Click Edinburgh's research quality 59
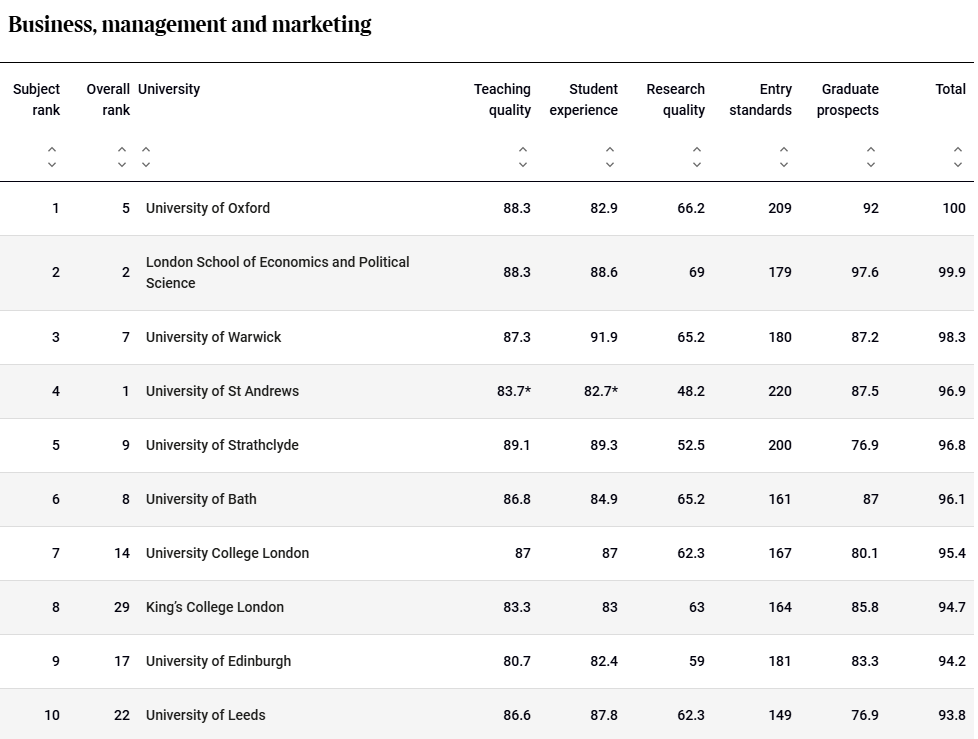 (x=697, y=661)
